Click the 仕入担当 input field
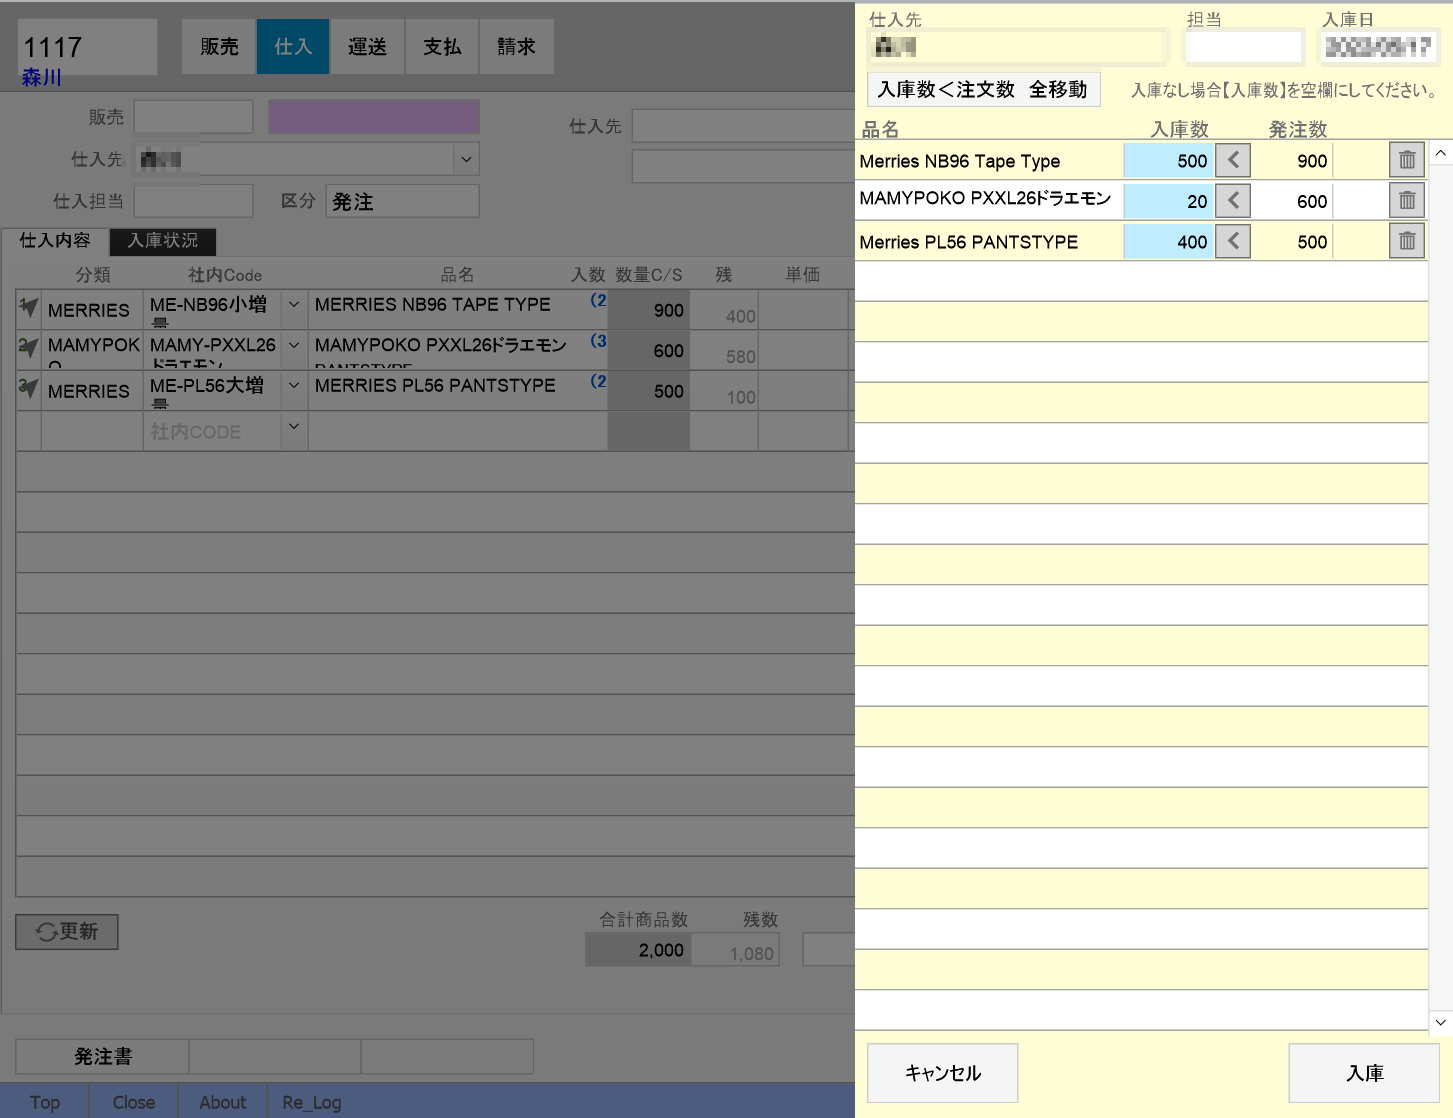The height and width of the screenshot is (1118, 1453). pos(193,201)
